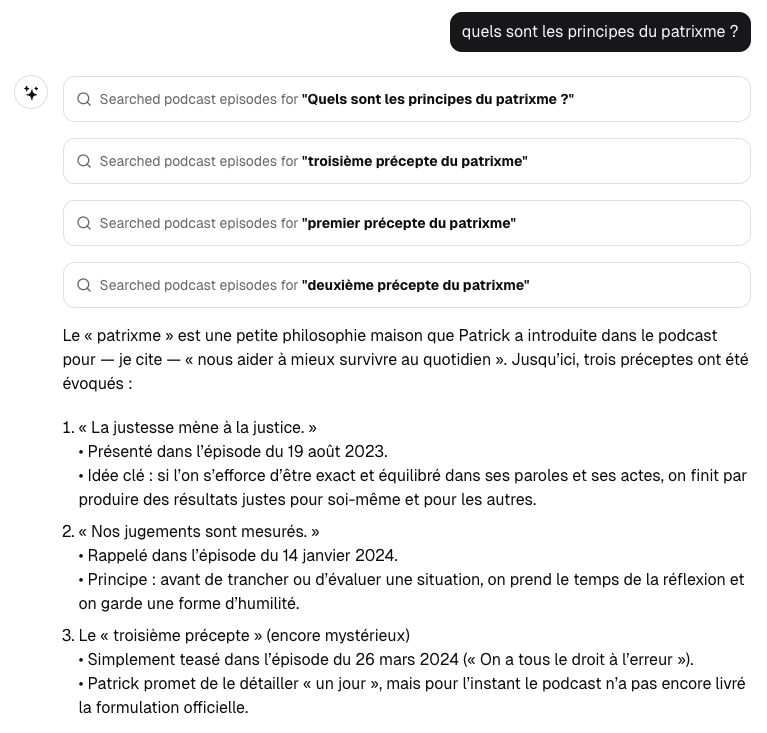Expand the "troisième précepte du patrixme" search row
The height and width of the screenshot is (733, 767).
(406, 161)
